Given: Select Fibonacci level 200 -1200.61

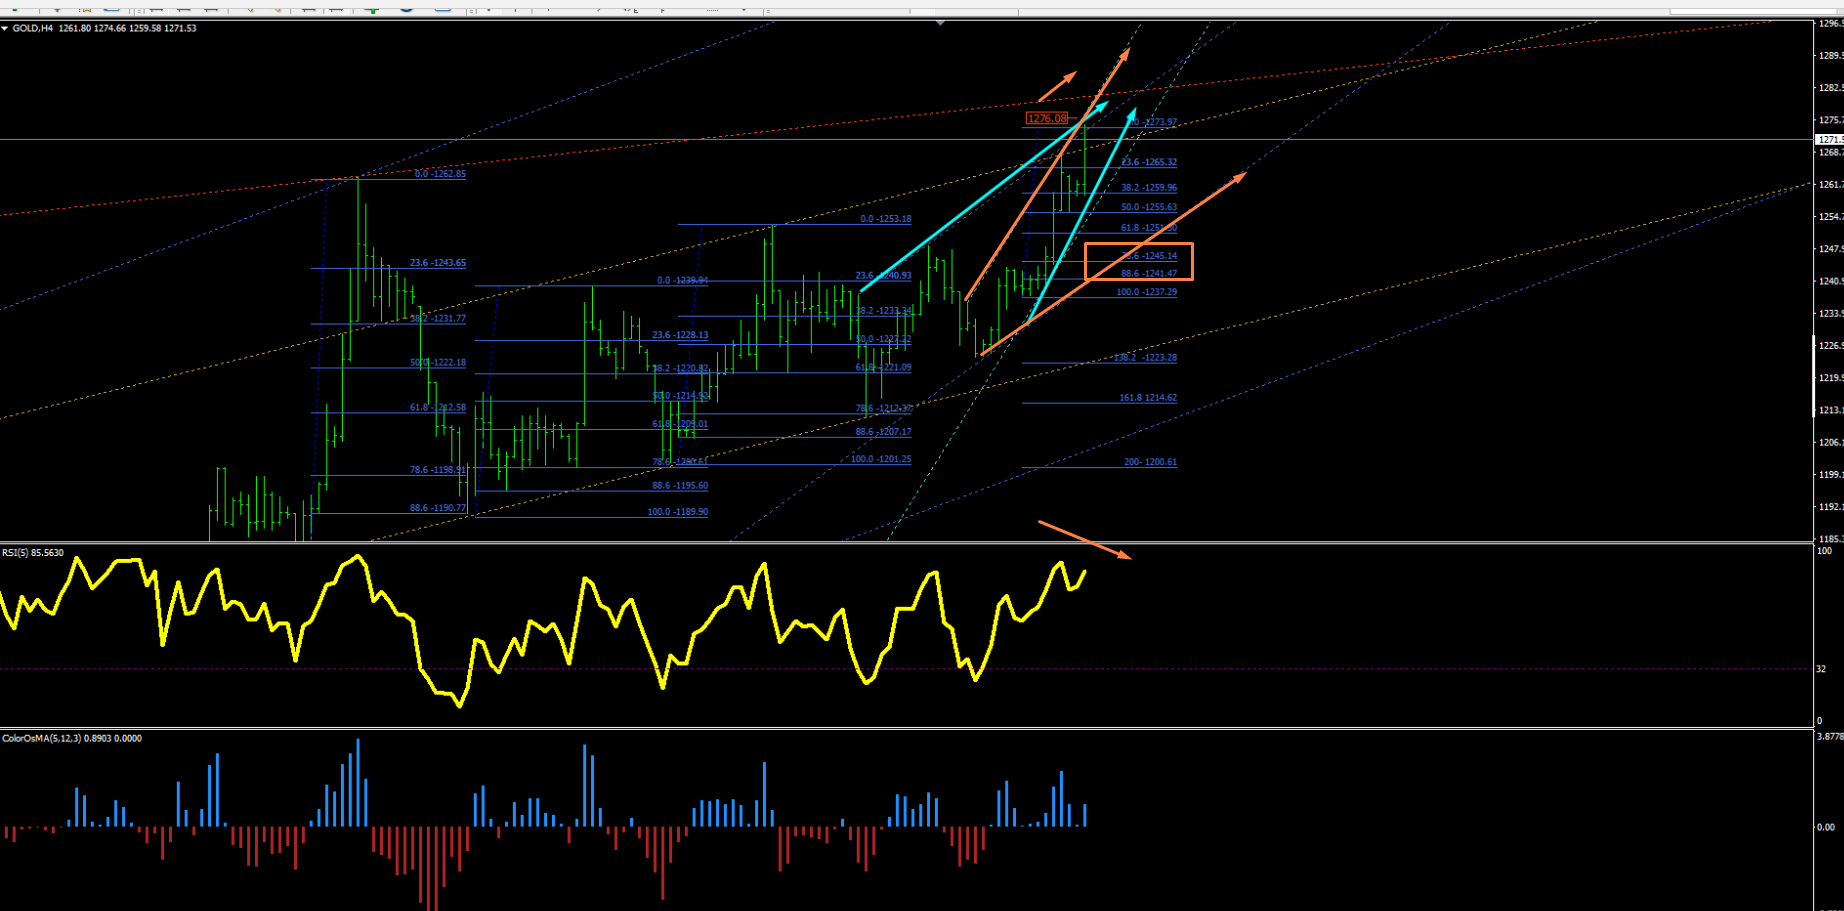Looking at the screenshot, I should 1150,462.
